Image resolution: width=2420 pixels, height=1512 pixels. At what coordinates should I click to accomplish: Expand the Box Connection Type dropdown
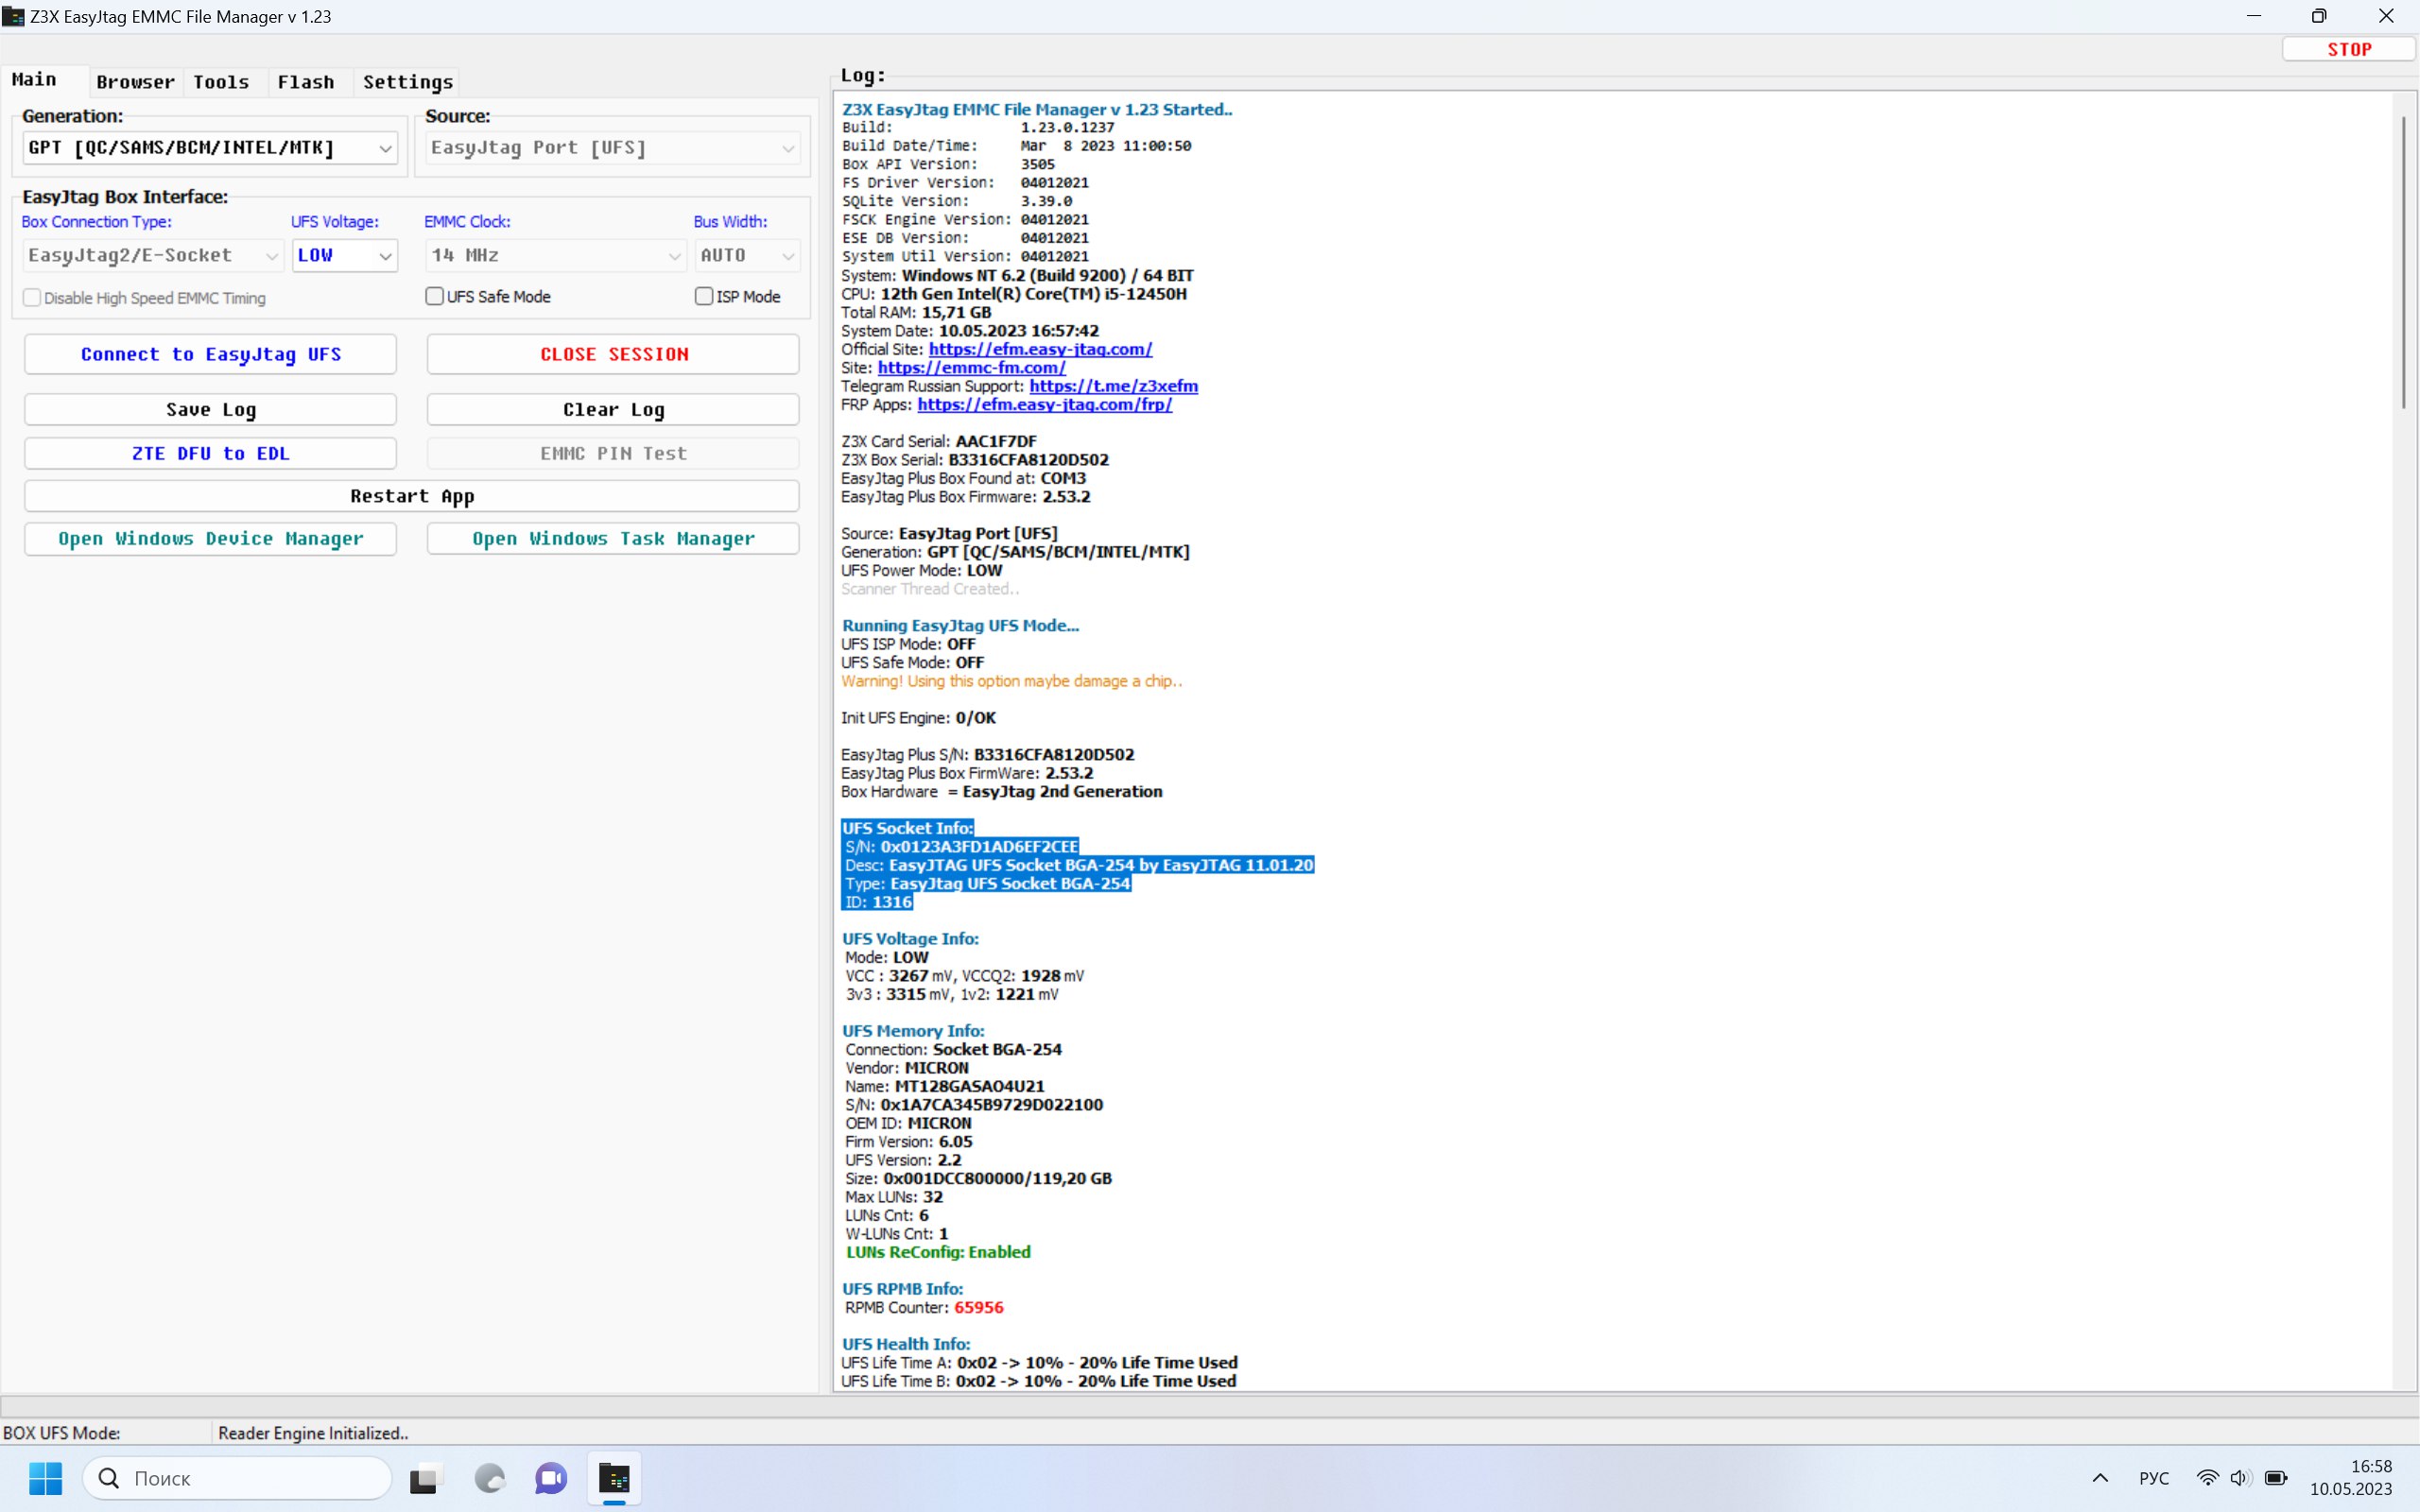153,255
